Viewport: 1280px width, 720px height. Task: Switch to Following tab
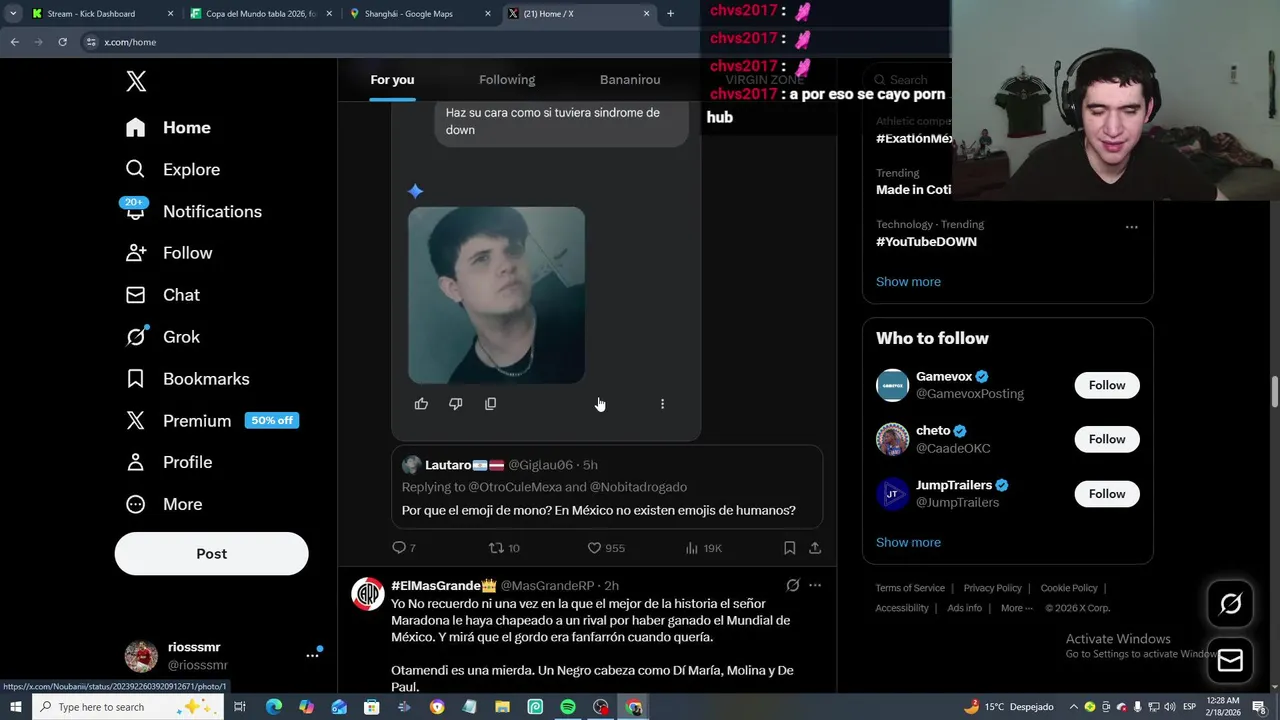tap(507, 80)
